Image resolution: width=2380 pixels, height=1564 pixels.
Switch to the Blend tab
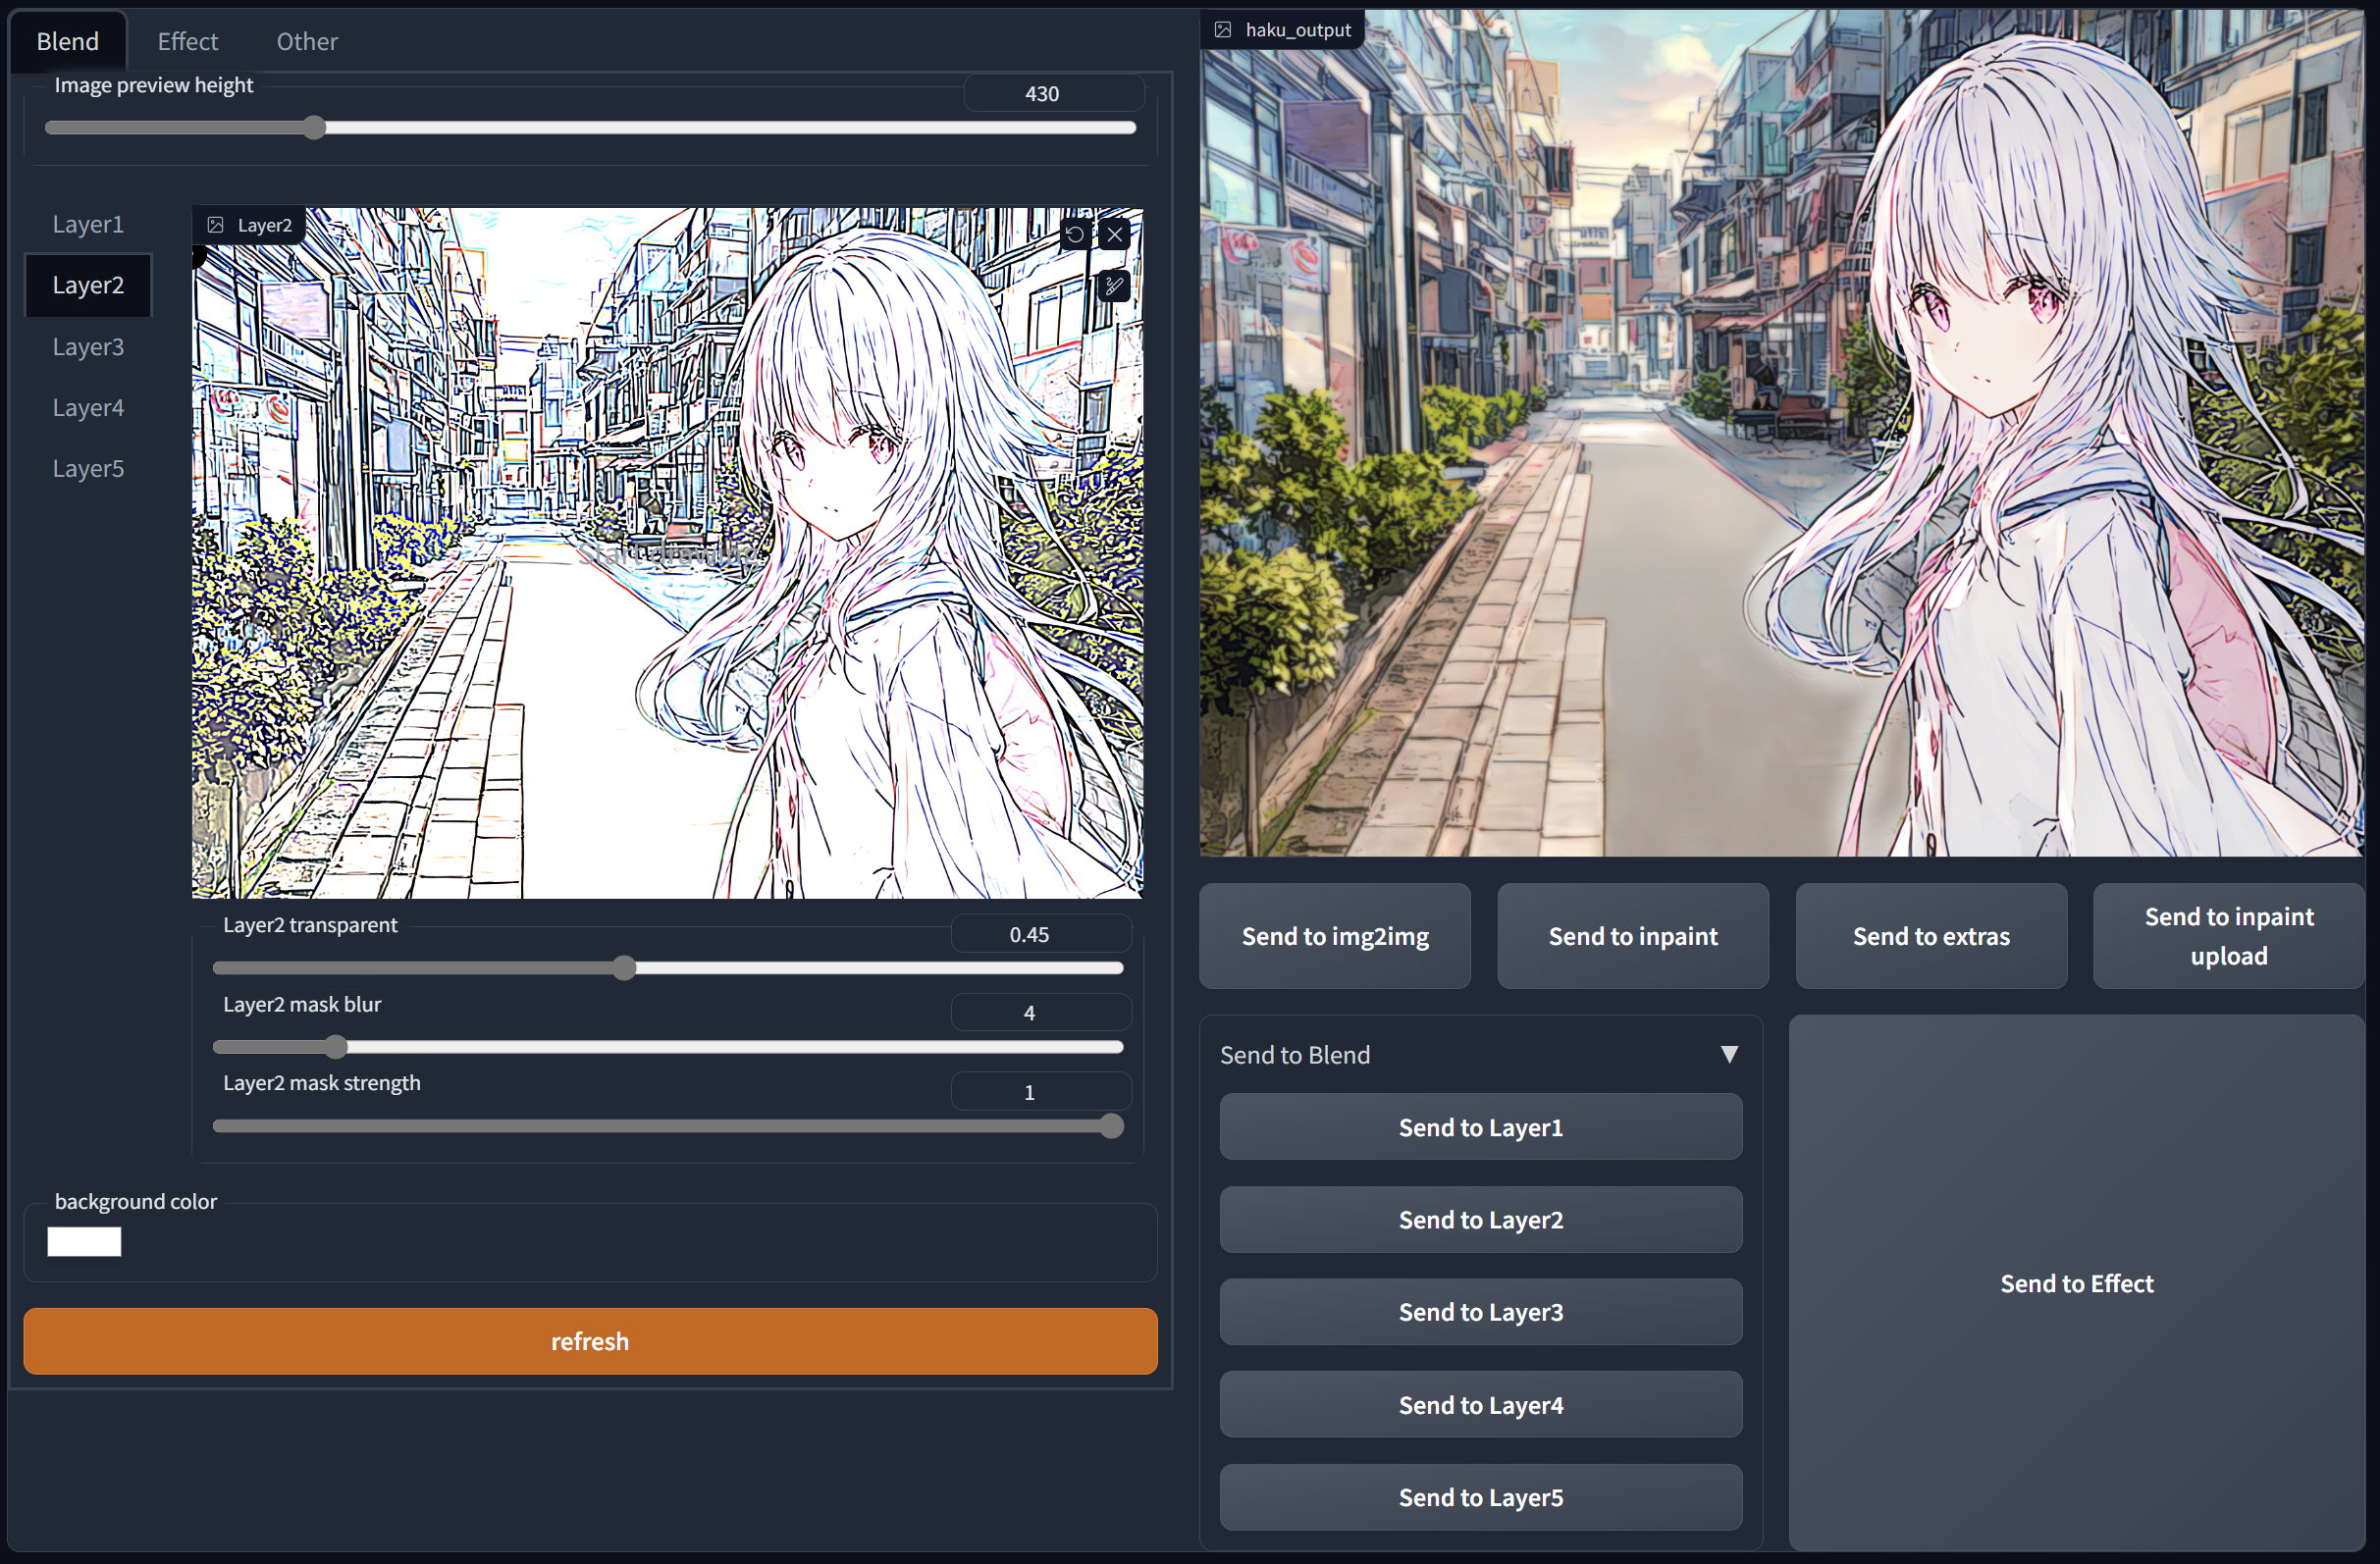click(x=68, y=41)
